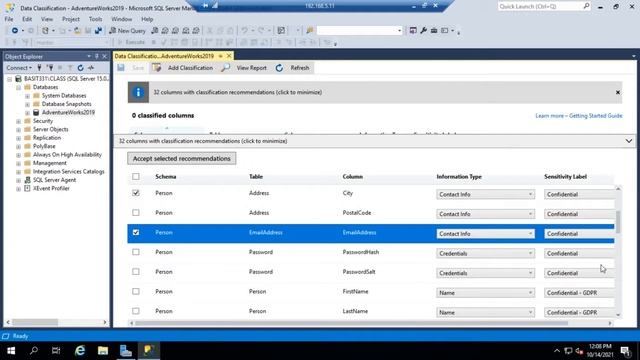Open Information Type dropdown for FirstName
This screenshot has height=360, width=640.
click(485, 293)
